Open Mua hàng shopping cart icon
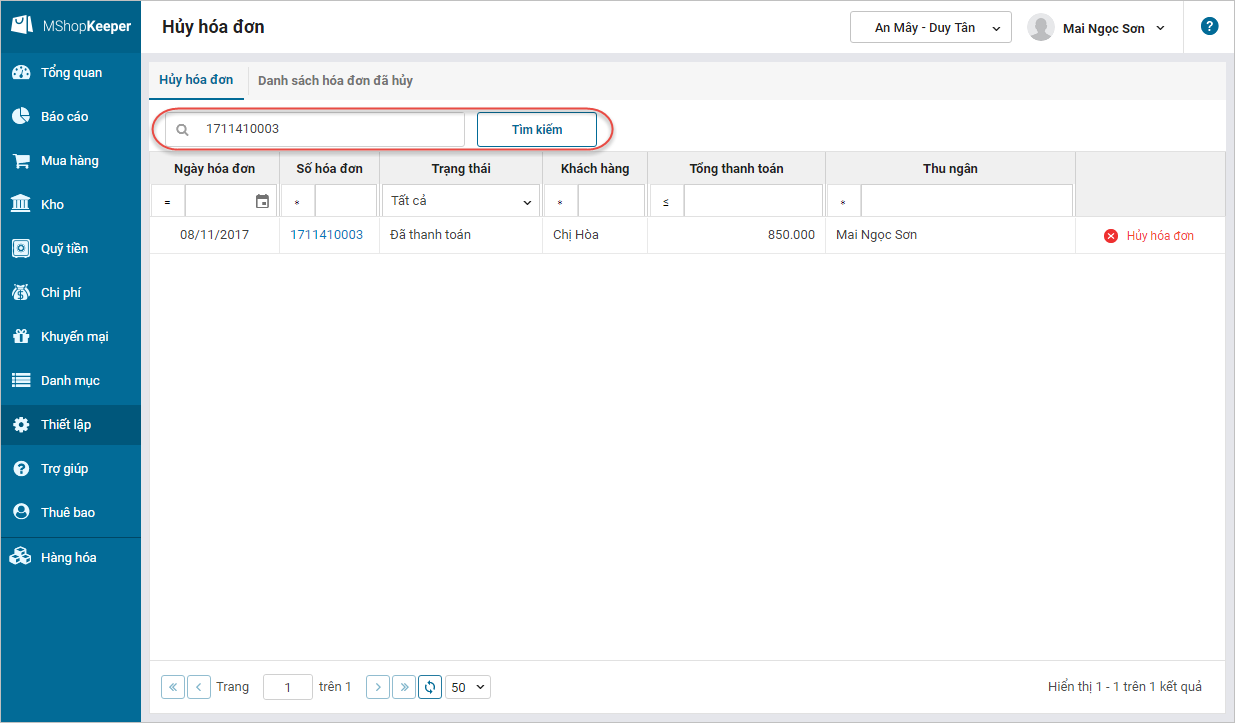This screenshot has width=1235, height=723. click(x=20, y=161)
